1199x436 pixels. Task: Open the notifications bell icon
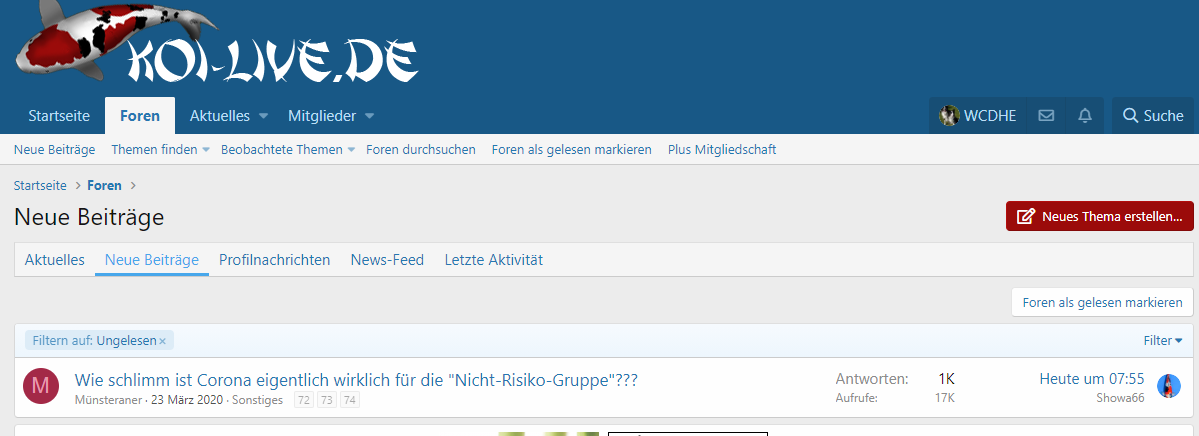[1084, 116]
